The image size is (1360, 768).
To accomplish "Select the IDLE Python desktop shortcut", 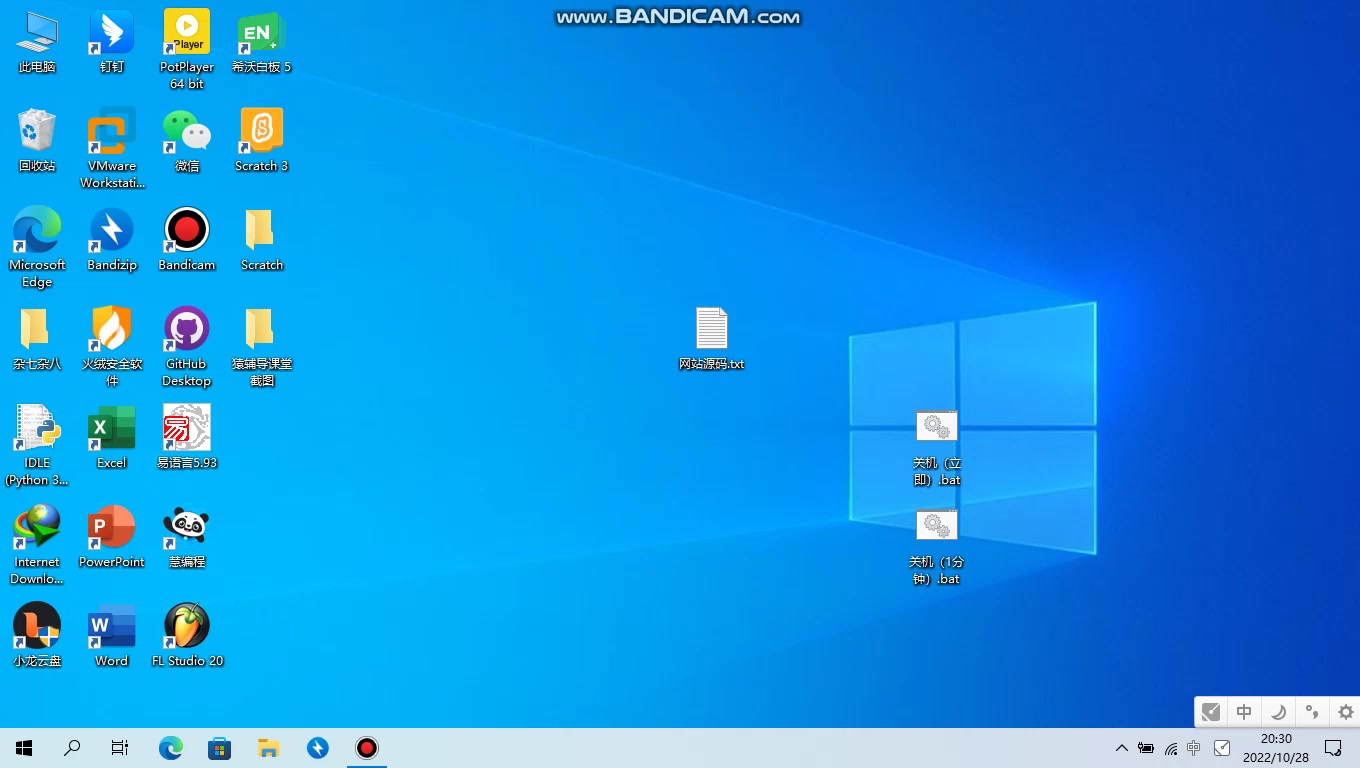I will tap(37, 429).
